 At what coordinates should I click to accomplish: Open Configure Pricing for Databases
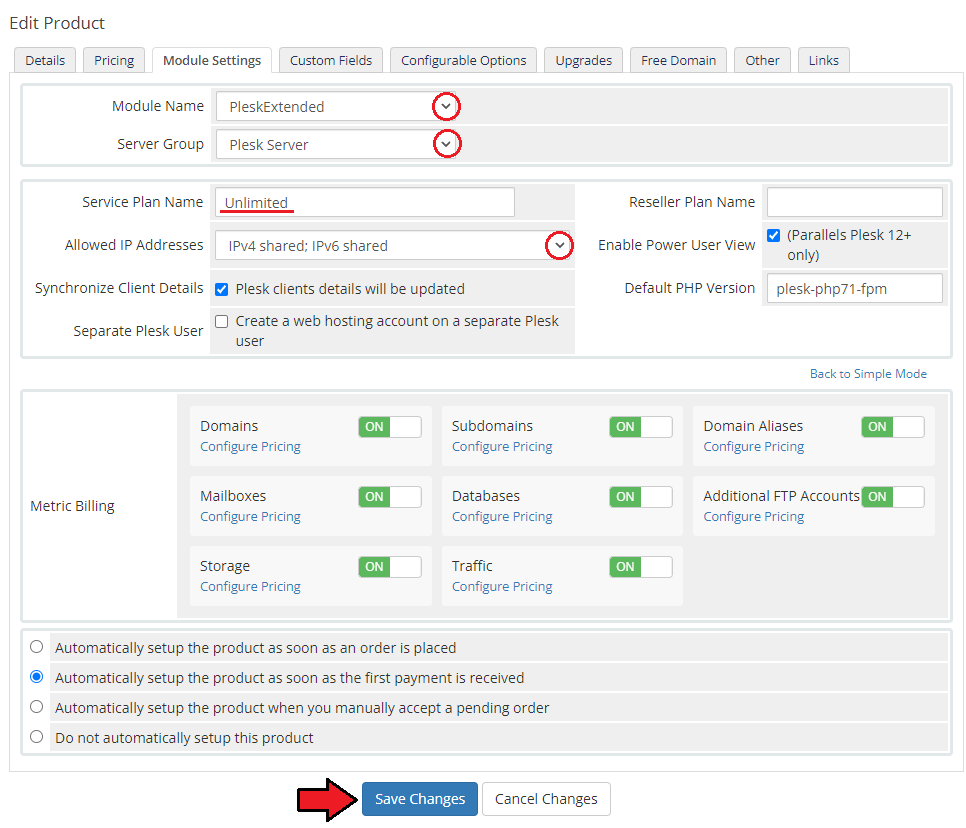click(x=502, y=517)
